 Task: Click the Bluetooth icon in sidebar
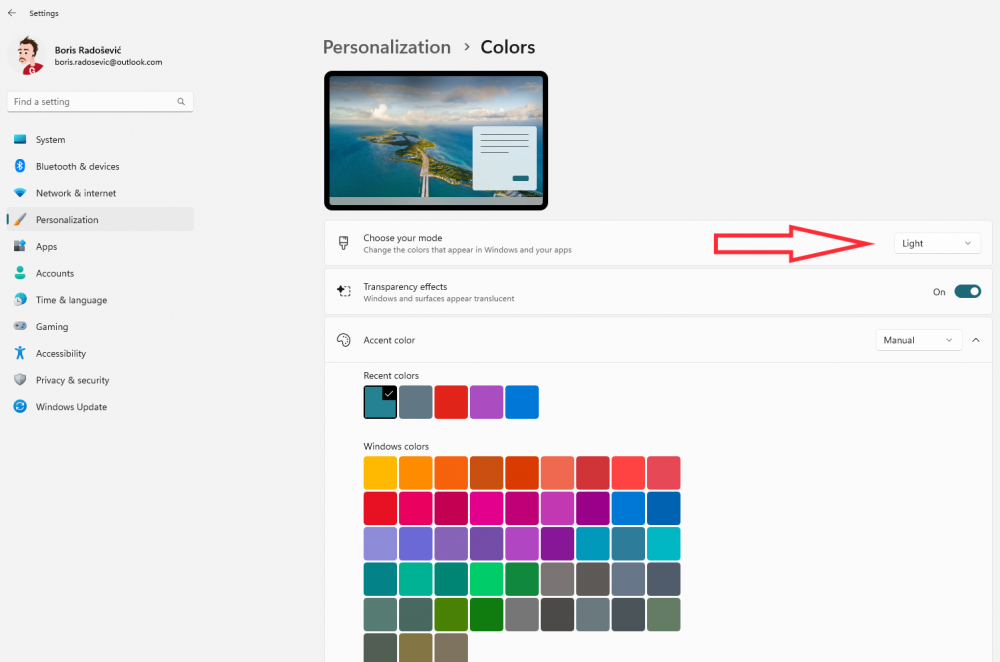pyautogui.click(x=20, y=166)
